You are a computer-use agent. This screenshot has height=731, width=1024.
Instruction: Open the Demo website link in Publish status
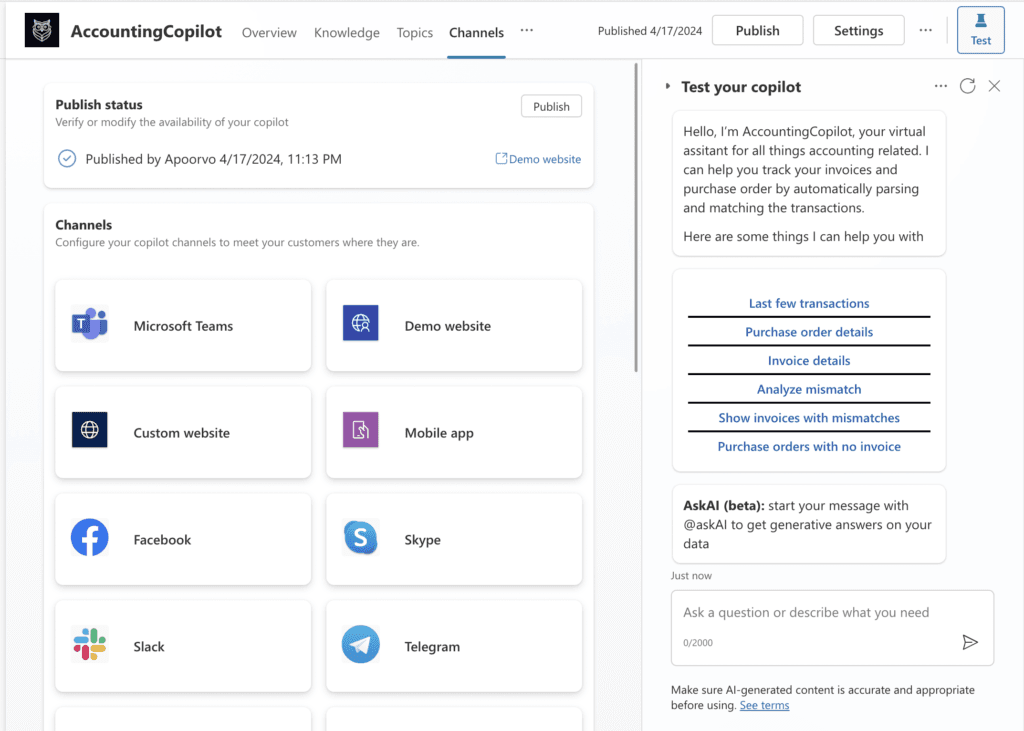coord(538,159)
